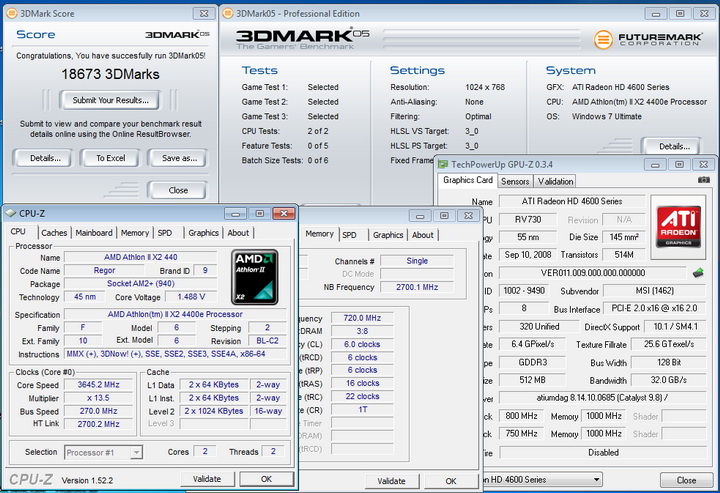Switch to the Sensors tab in GPU-Z

point(515,181)
